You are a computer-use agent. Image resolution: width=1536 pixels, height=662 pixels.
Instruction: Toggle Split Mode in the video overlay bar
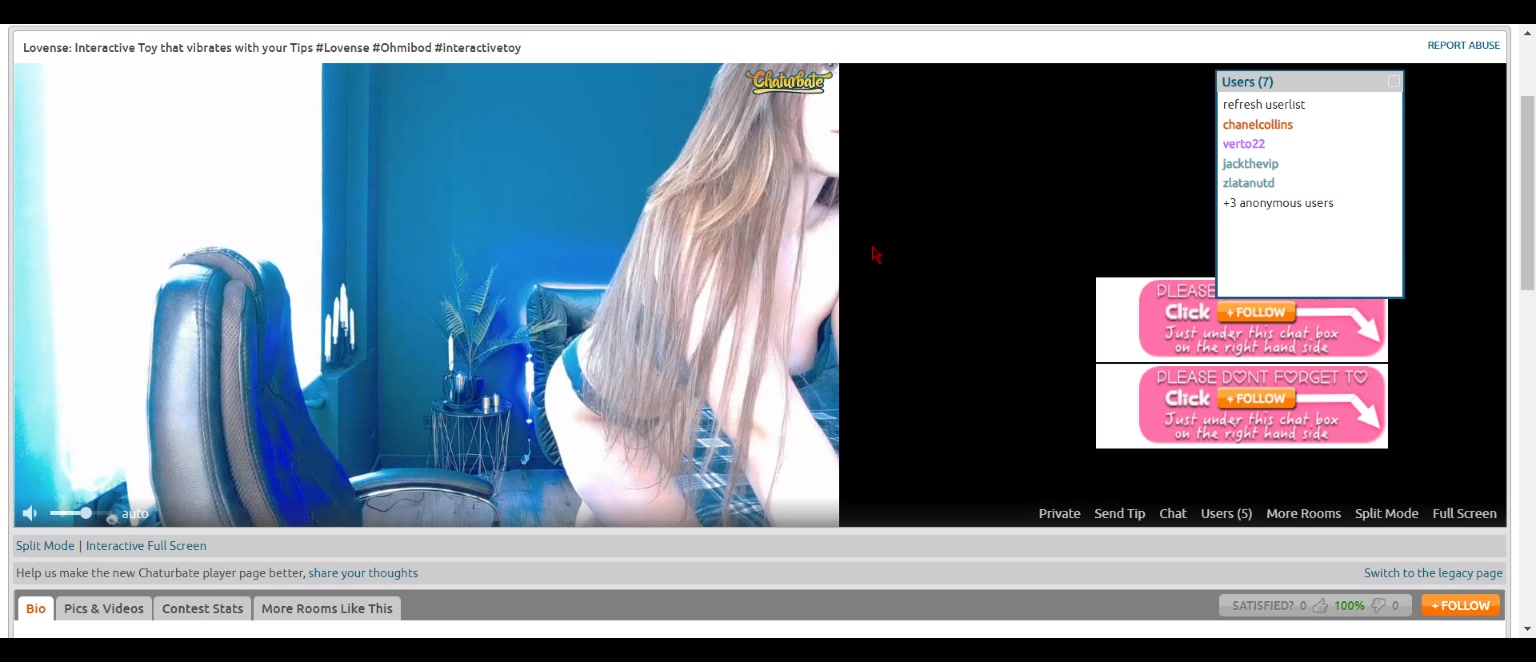coord(1386,514)
